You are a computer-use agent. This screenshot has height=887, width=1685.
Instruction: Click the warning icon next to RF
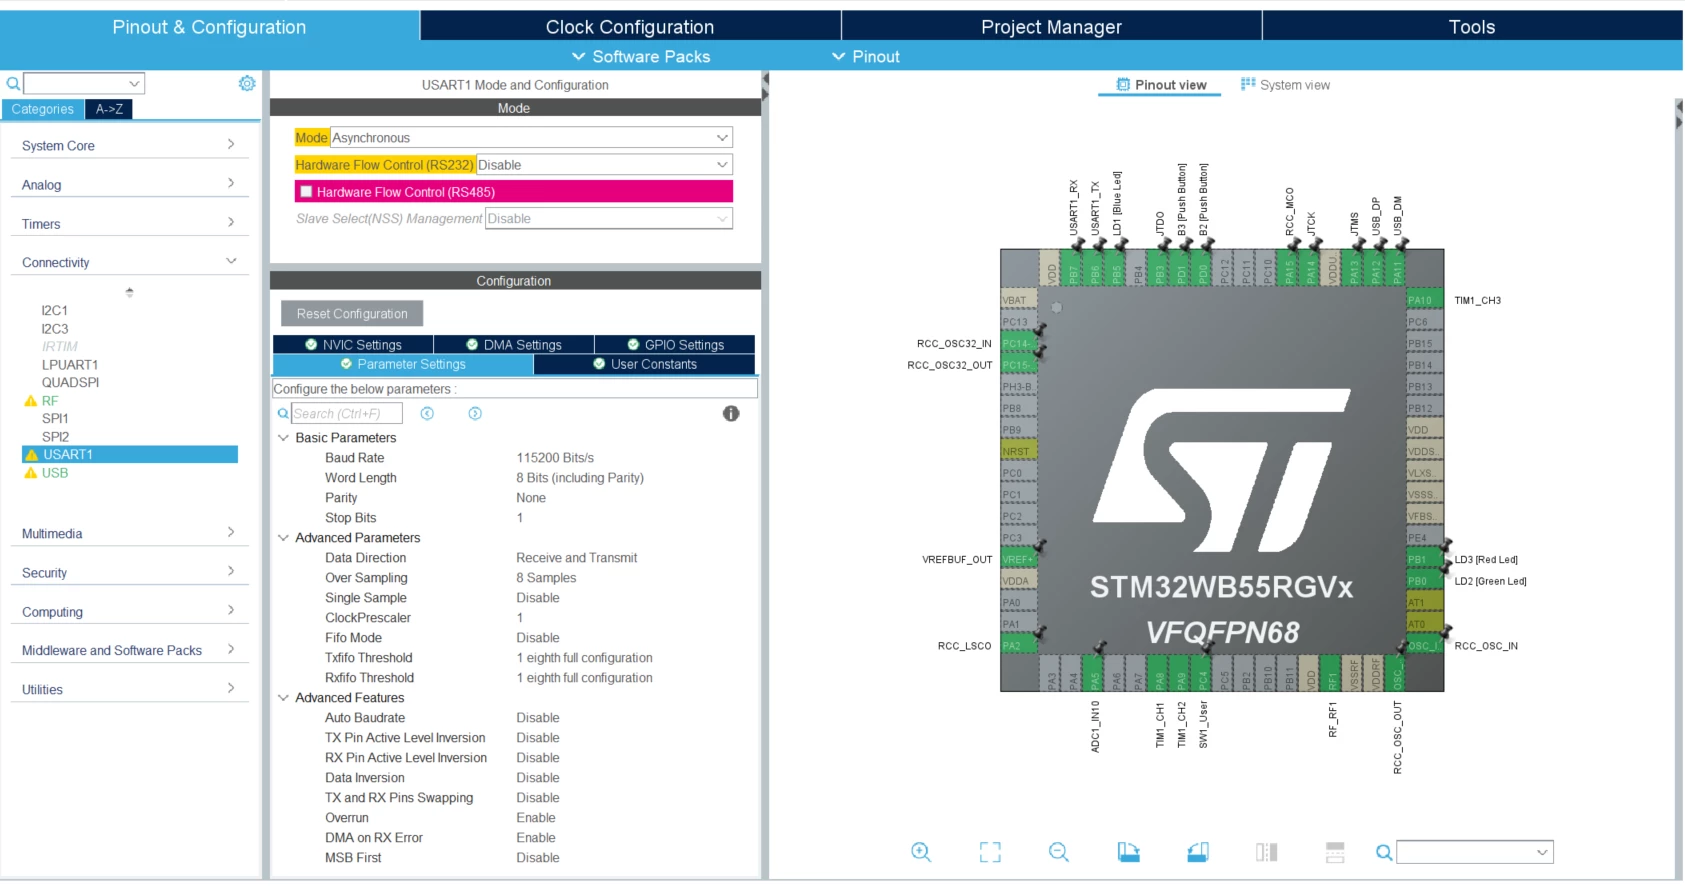pyautogui.click(x=30, y=401)
